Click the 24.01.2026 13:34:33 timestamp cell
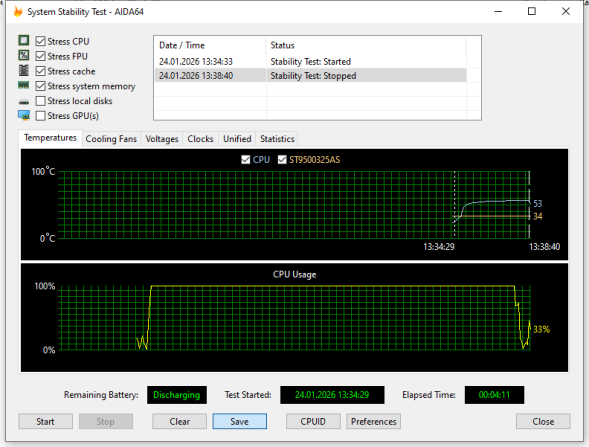 tap(196, 61)
